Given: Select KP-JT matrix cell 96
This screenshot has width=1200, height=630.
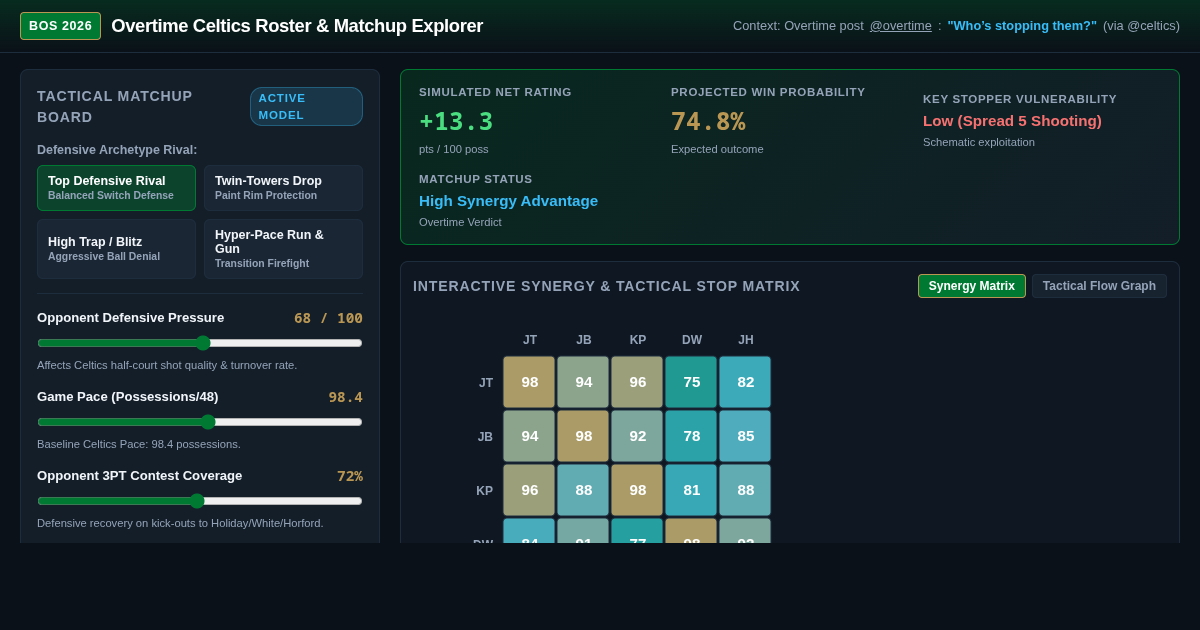Looking at the screenshot, I should click(529, 490).
